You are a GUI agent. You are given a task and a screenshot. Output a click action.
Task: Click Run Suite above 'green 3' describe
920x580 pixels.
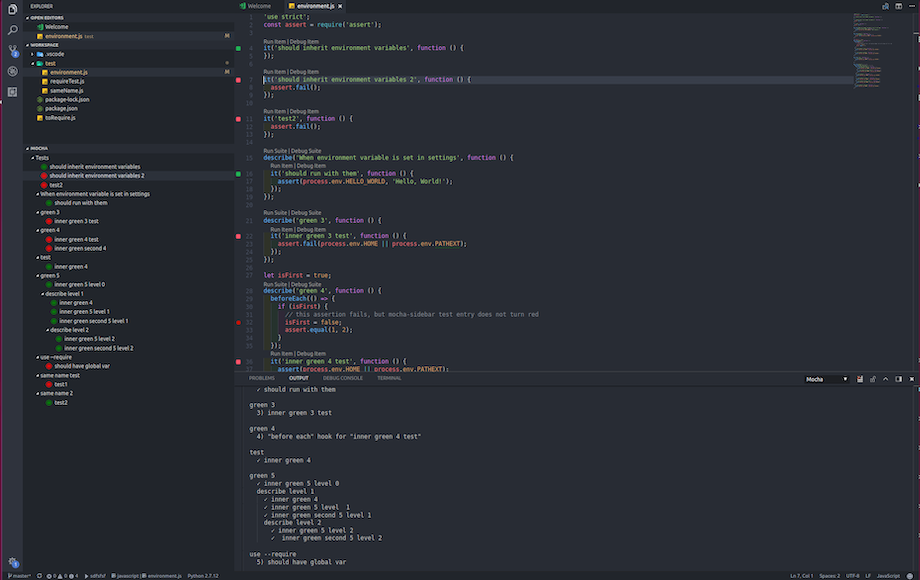(277, 213)
